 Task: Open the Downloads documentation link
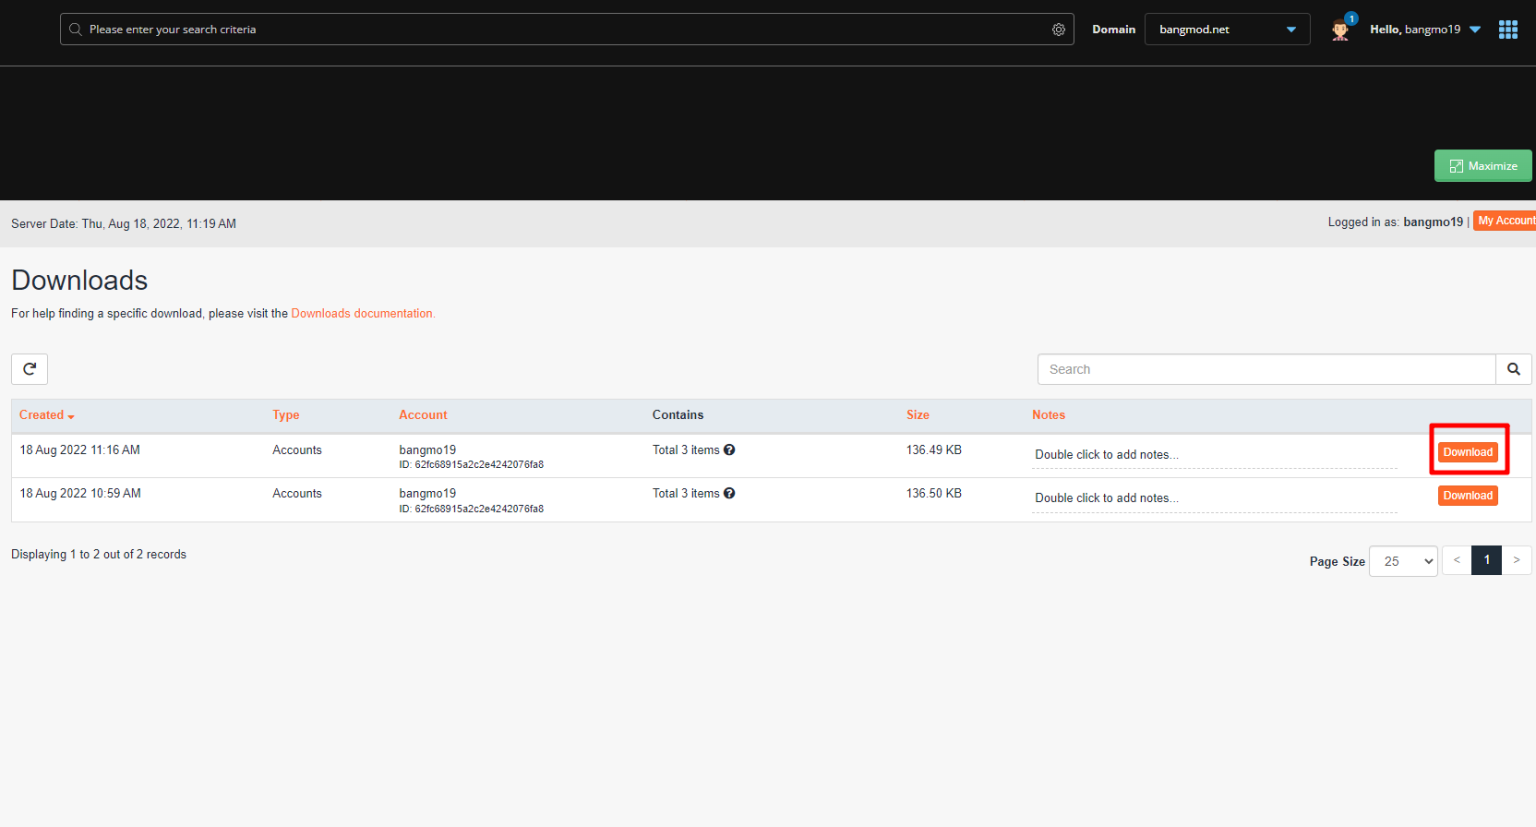(362, 313)
